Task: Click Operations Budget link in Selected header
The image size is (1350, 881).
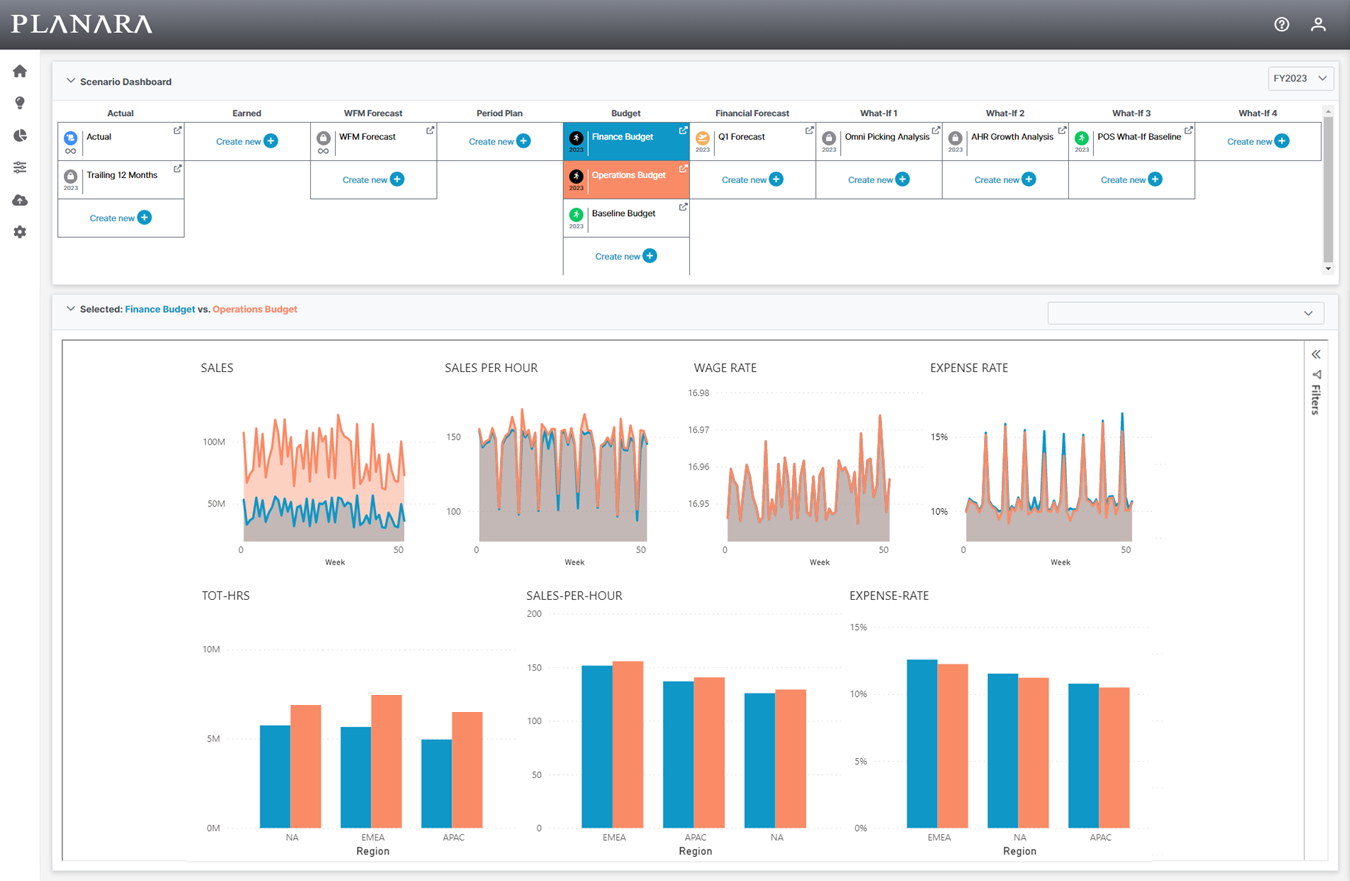Action: (x=255, y=309)
